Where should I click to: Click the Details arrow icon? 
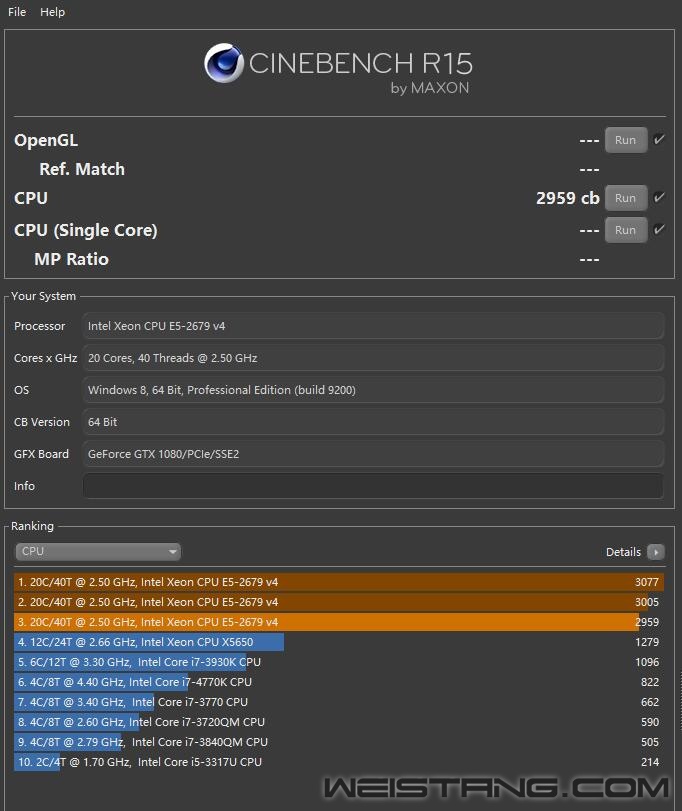pyautogui.click(x=655, y=552)
